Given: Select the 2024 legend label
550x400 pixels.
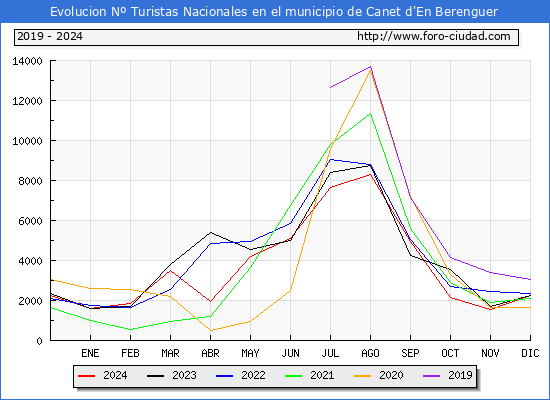Looking at the screenshot, I should point(115,375).
